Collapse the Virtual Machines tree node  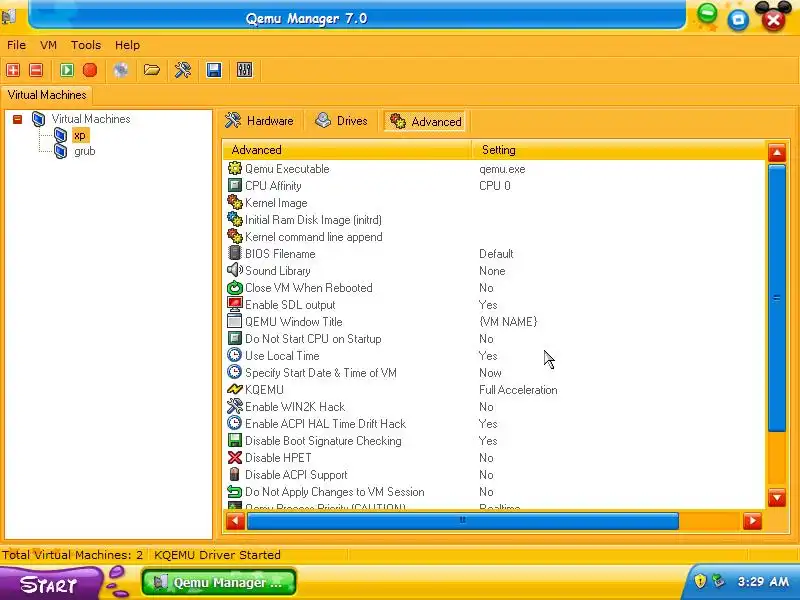click(x=17, y=119)
